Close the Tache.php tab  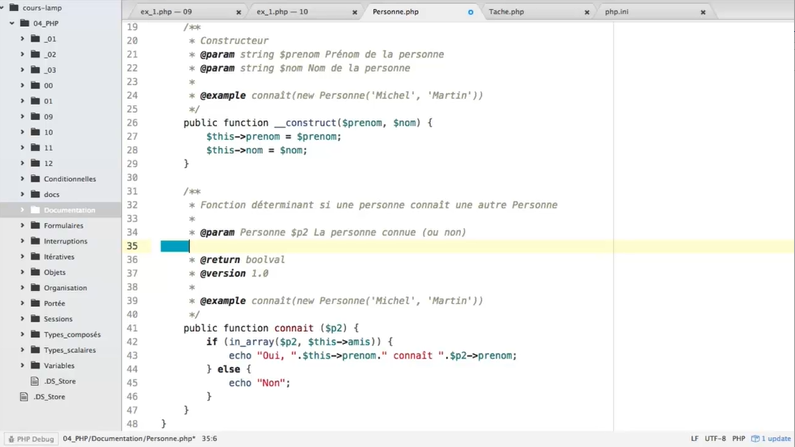(587, 13)
